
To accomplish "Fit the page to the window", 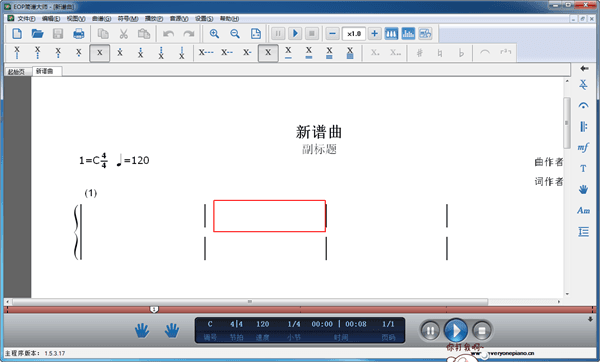I will [256, 34].
